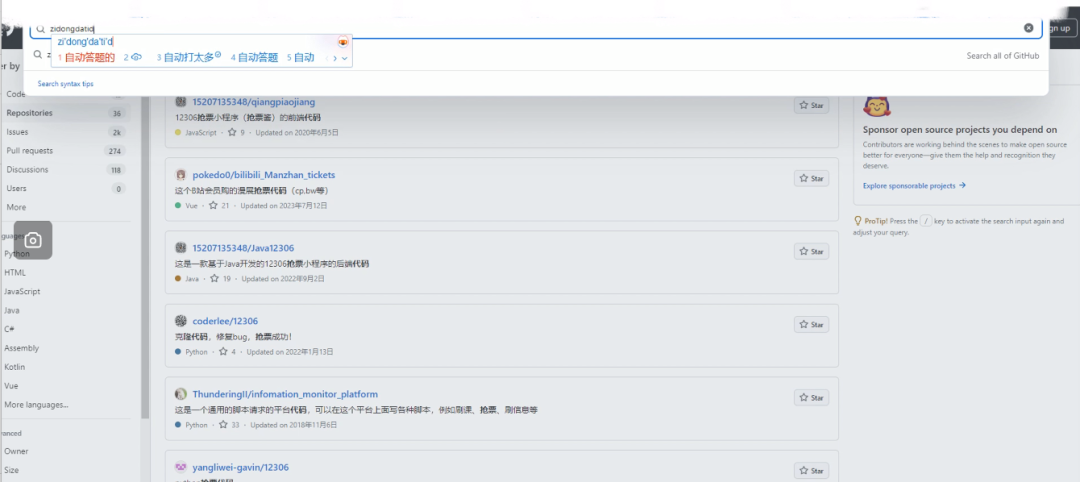
Task: Star the Java12306 repository
Action: (811, 251)
